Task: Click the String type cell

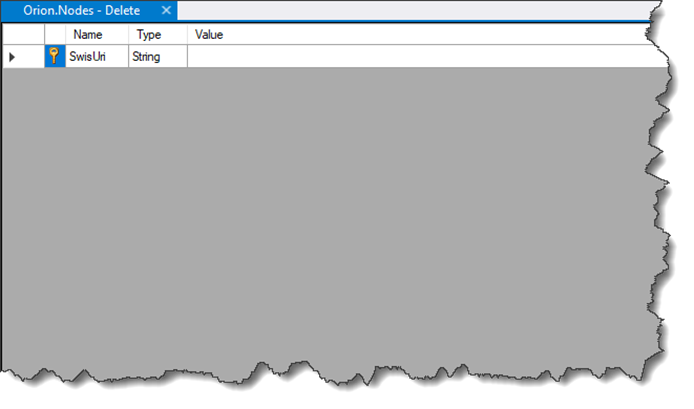Action: pyautogui.click(x=158, y=56)
